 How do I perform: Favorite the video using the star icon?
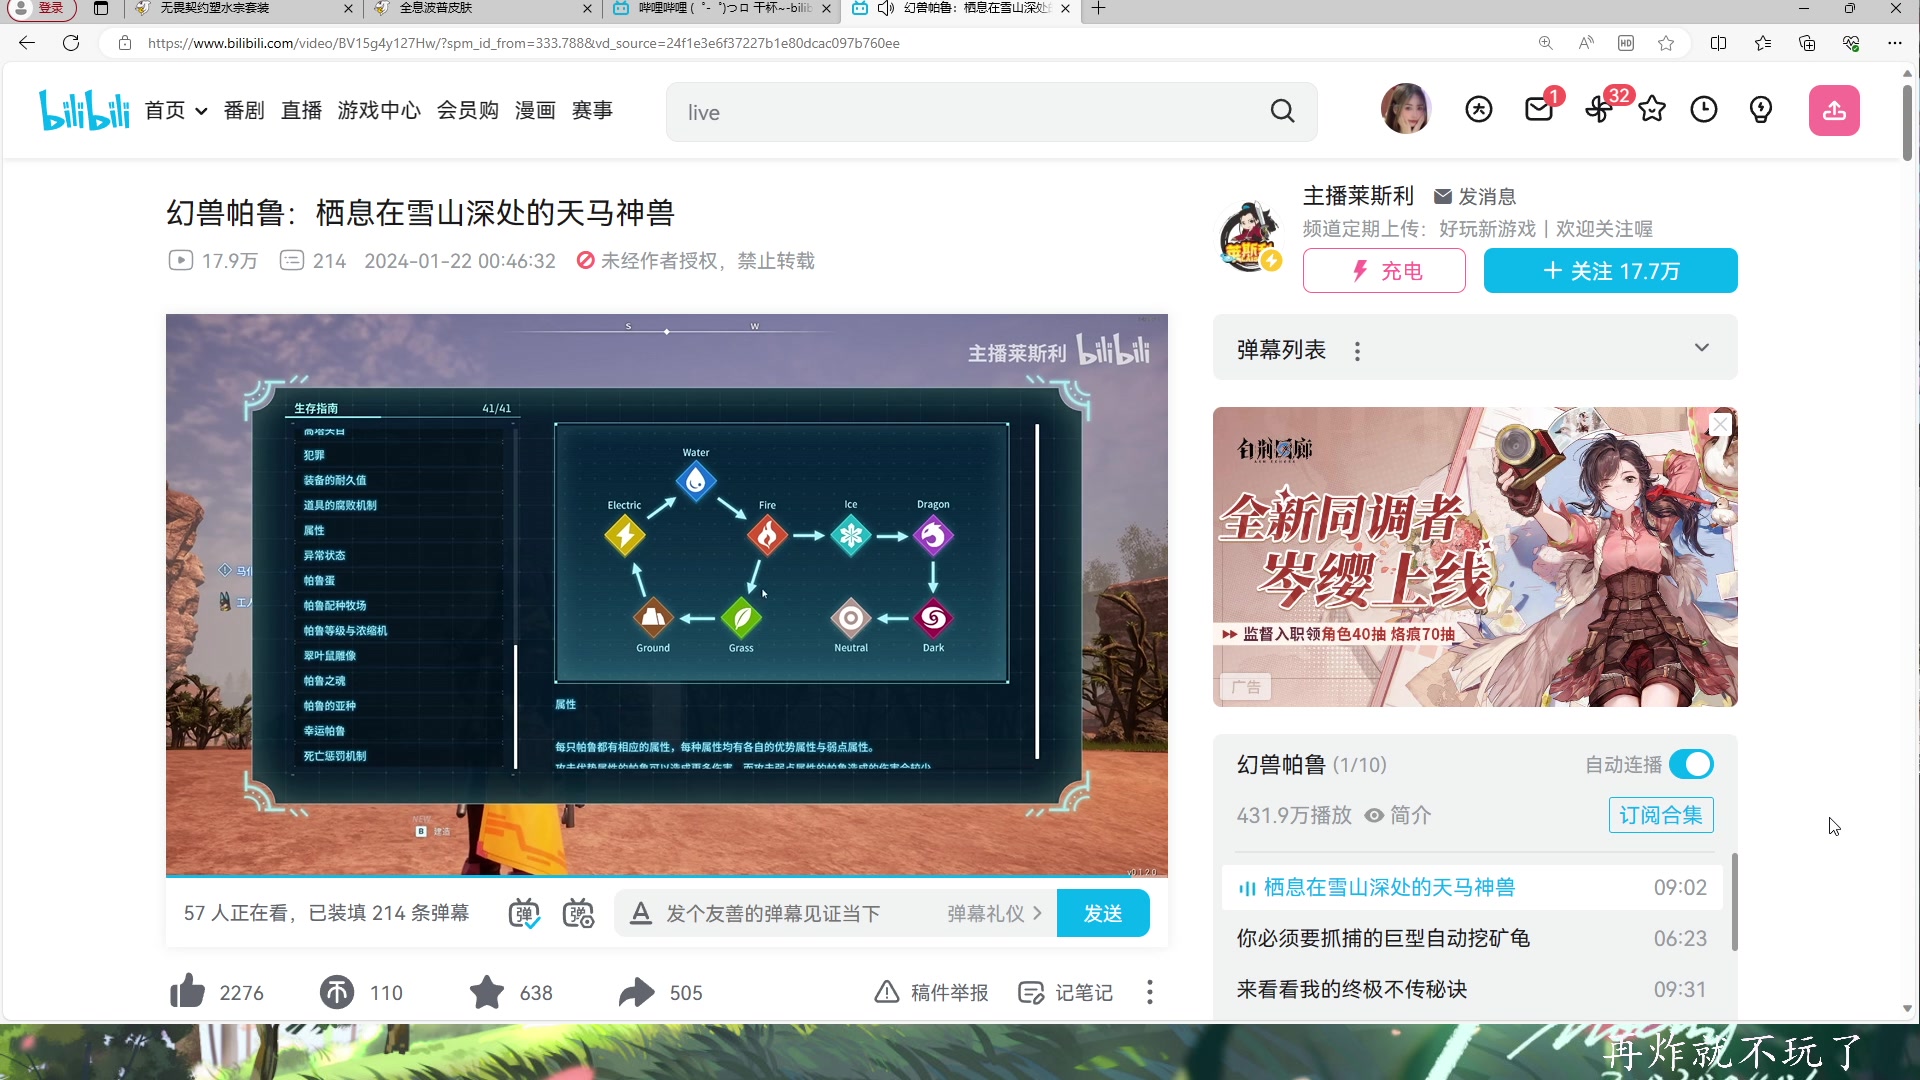point(487,992)
